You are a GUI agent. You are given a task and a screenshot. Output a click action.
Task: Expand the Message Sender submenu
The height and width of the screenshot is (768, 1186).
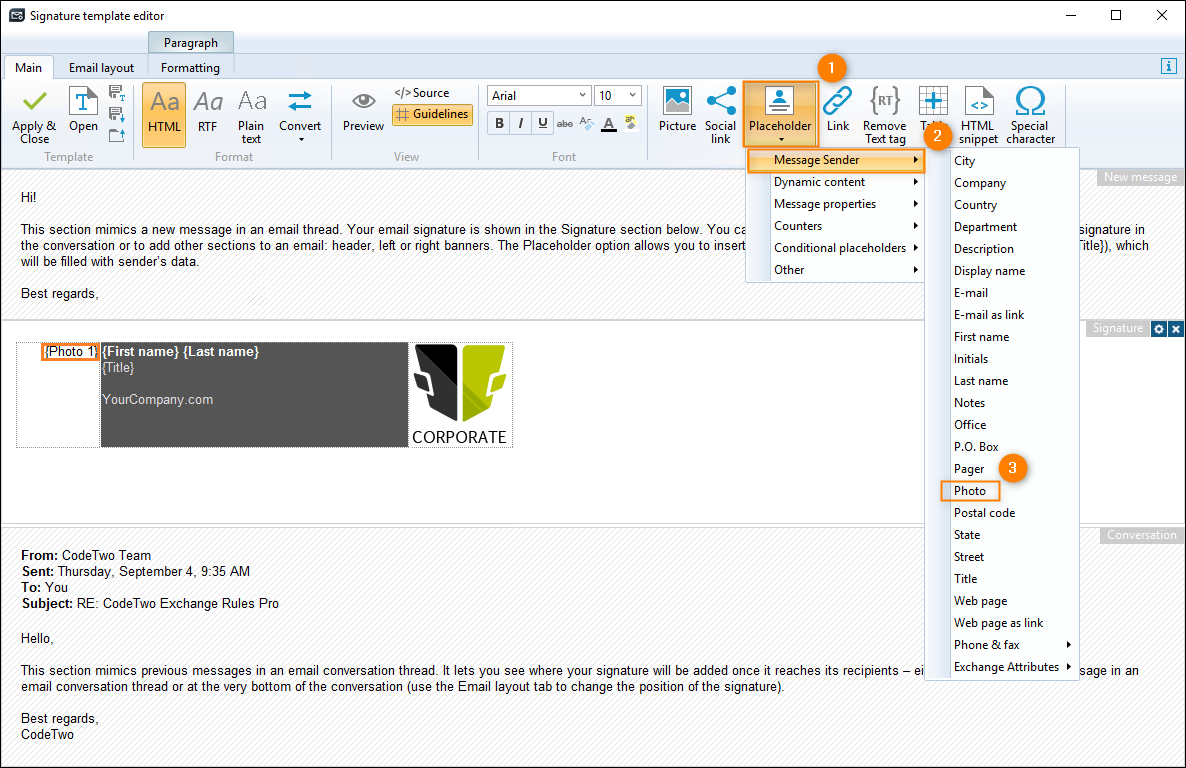coord(836,160)
